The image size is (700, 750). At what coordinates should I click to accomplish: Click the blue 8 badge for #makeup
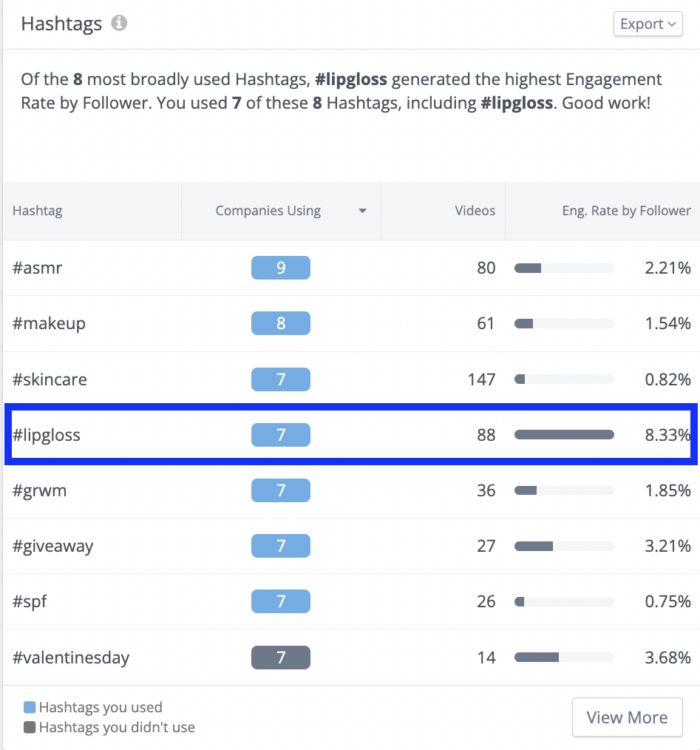(x=280, y=323)
